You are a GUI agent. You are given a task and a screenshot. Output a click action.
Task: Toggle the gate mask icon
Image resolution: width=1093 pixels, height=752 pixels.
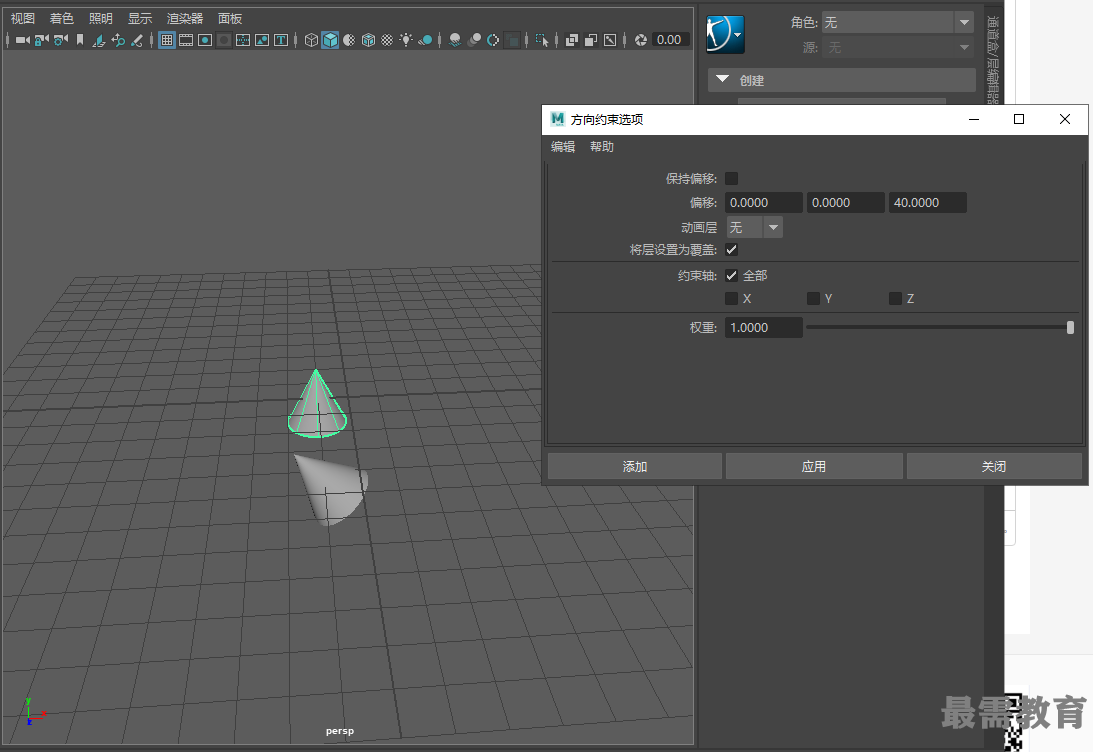(224, 40)
